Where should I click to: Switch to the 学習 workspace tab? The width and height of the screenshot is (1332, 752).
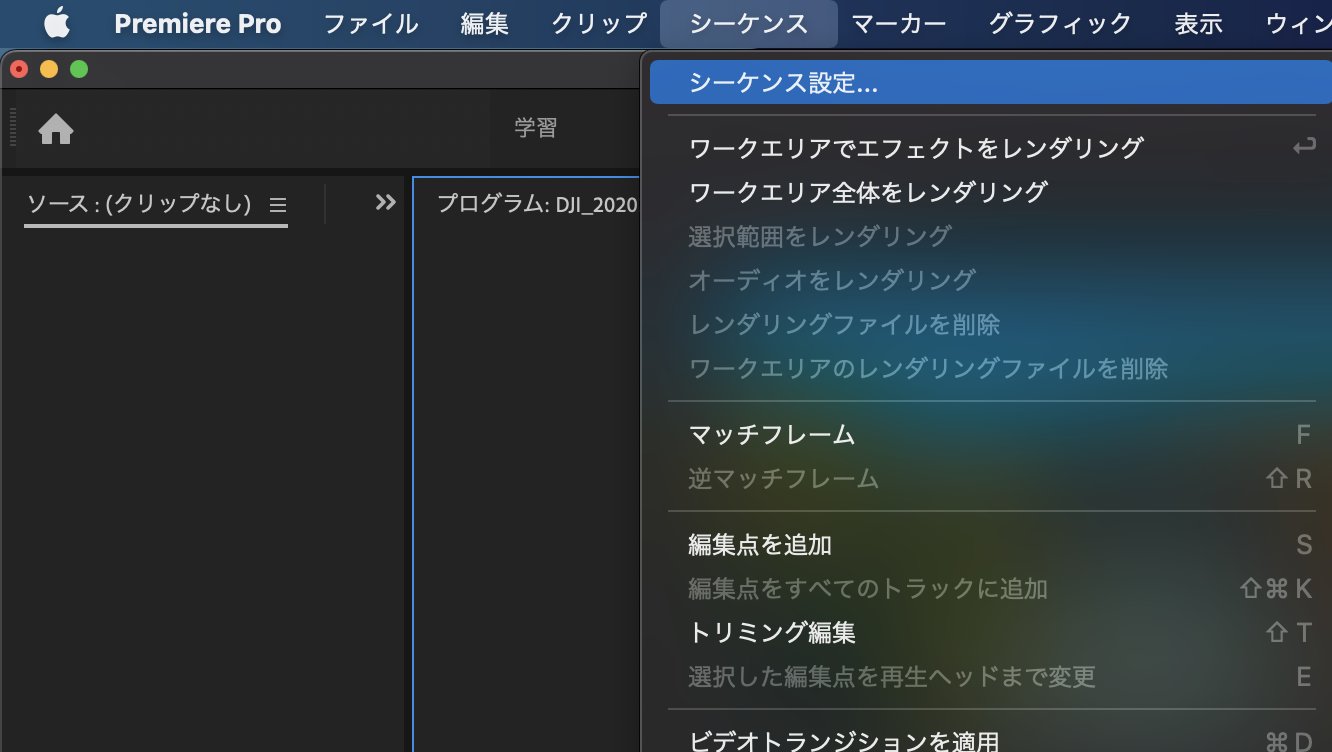[x=536, y=128]
